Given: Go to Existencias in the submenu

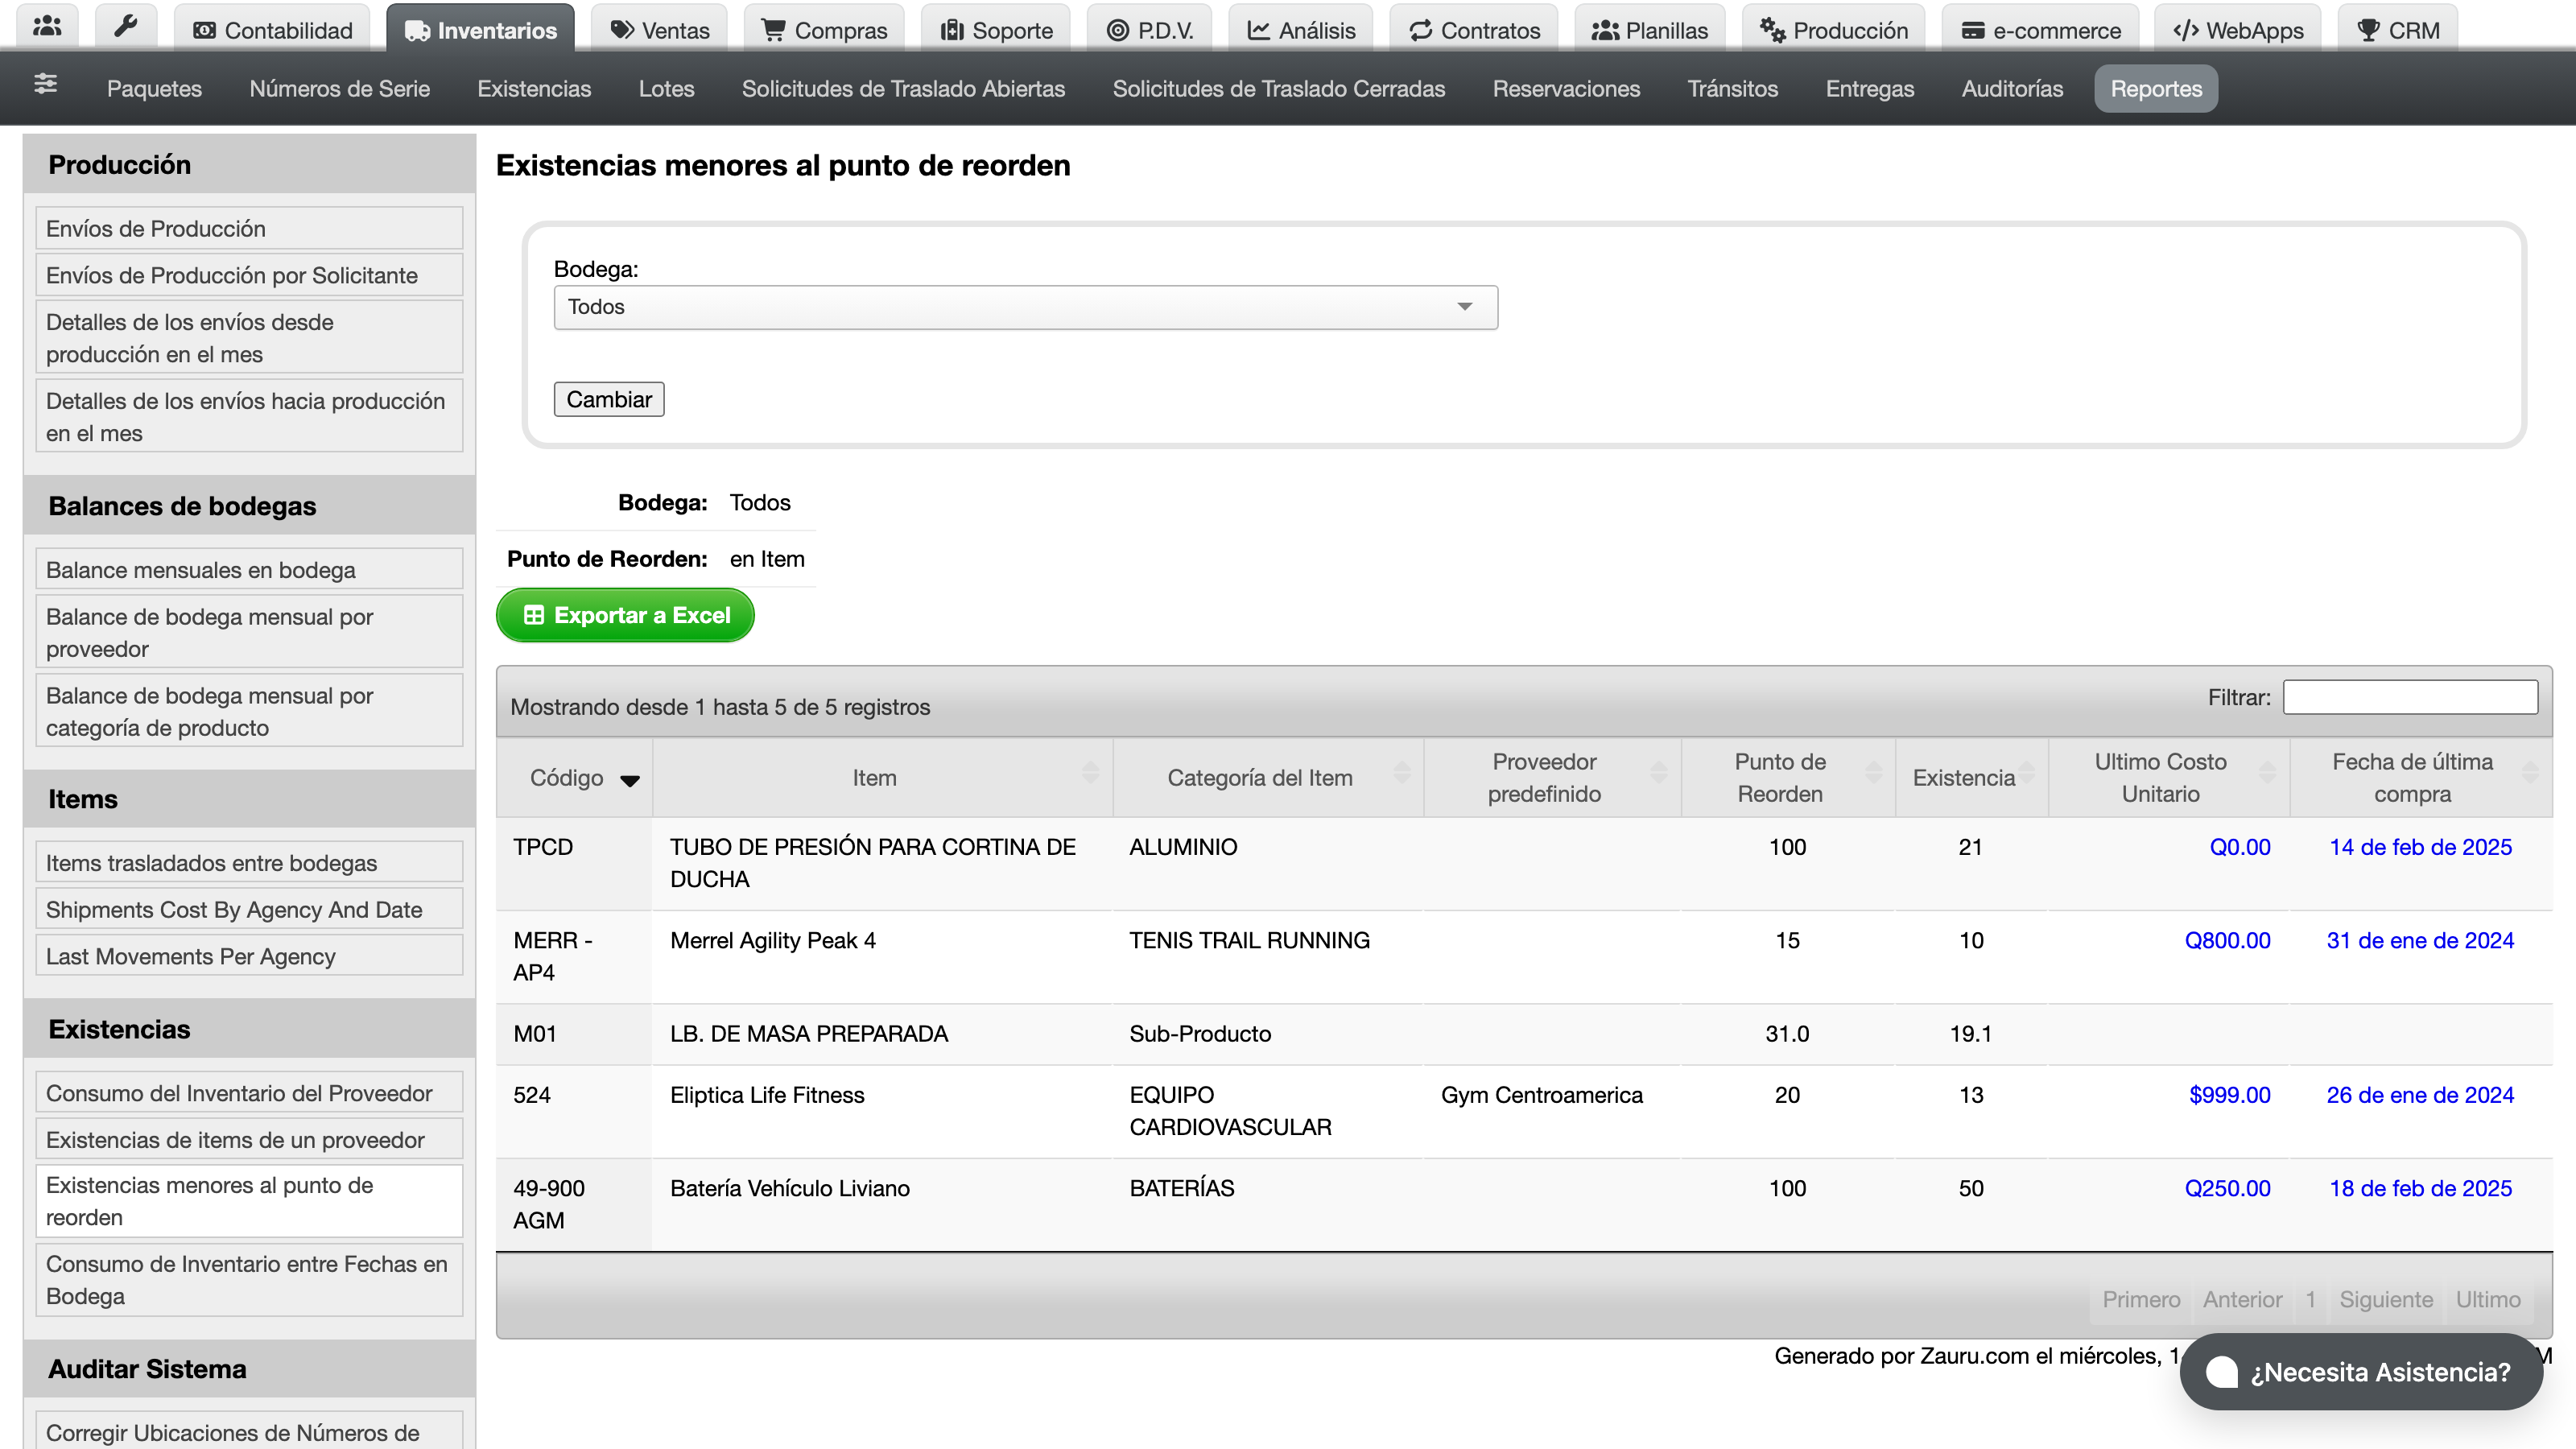Looking at the screenshot, I should tap(534, 89).
